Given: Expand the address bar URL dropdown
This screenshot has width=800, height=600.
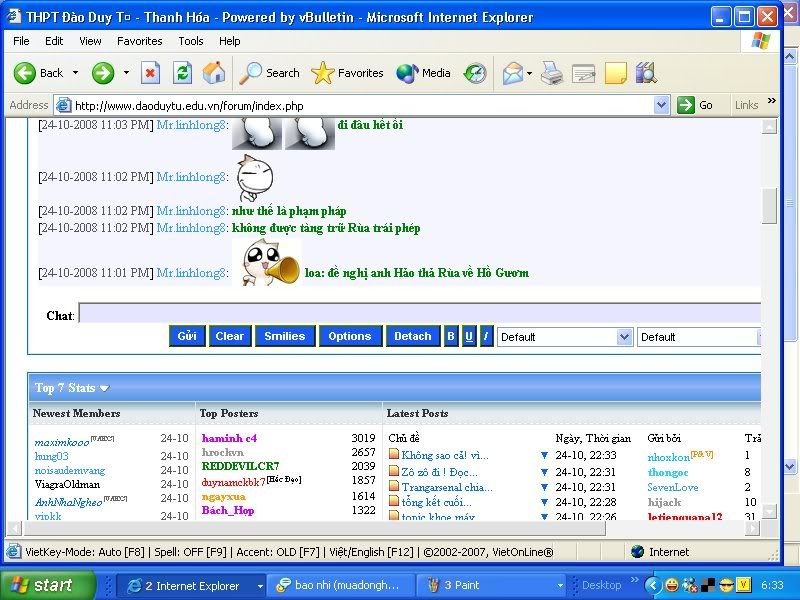Looking at the screenshot, I should point(662,105).
